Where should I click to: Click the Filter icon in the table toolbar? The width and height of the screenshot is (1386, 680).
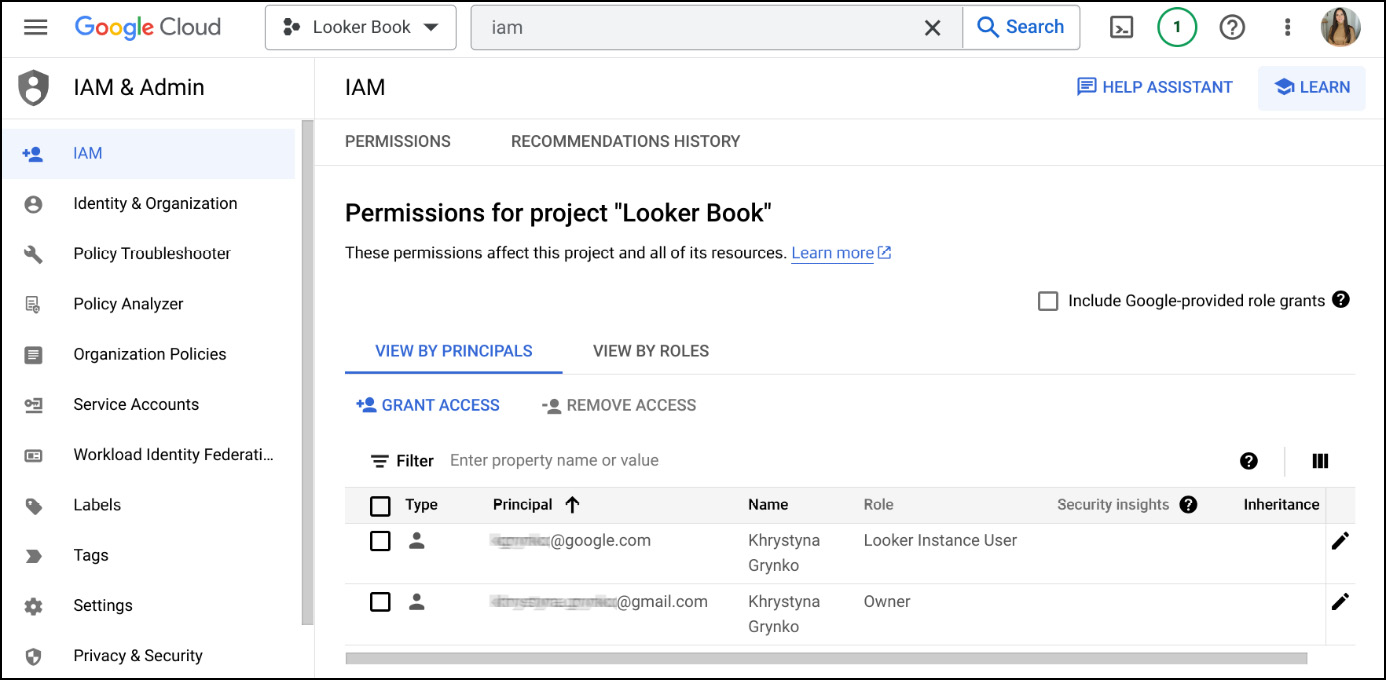click(380, 461)
